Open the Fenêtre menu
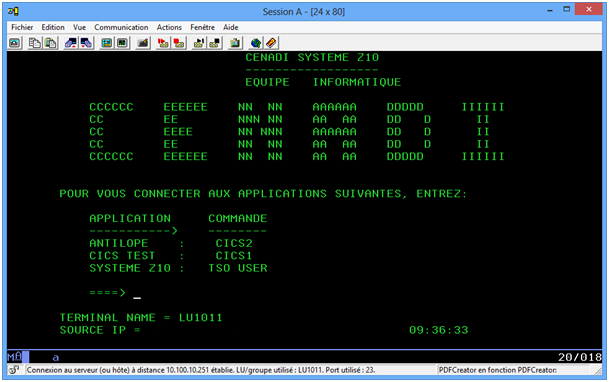 click(202, 27)
